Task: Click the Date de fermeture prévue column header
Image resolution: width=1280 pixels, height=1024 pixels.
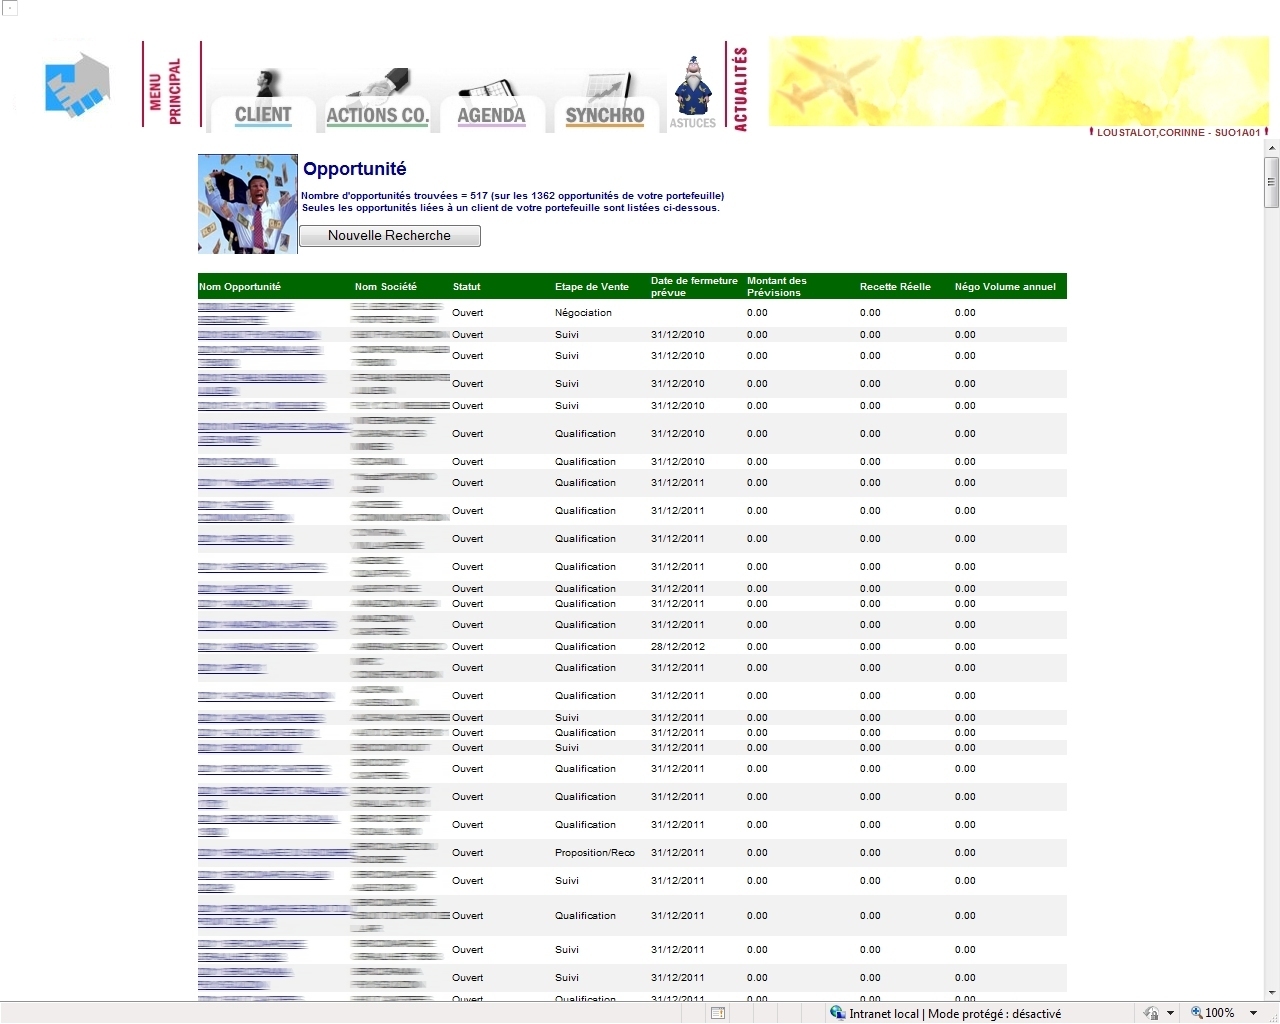Action: coord(694,287)
